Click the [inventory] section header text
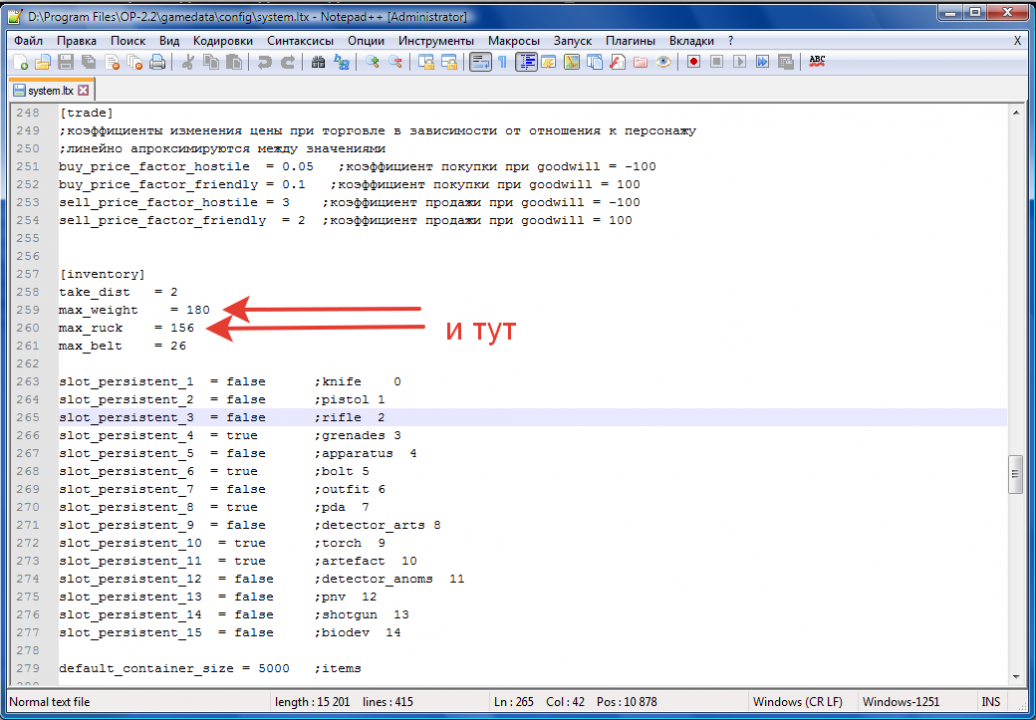This screenshot has height=720, width=1036. coord(102,274)
